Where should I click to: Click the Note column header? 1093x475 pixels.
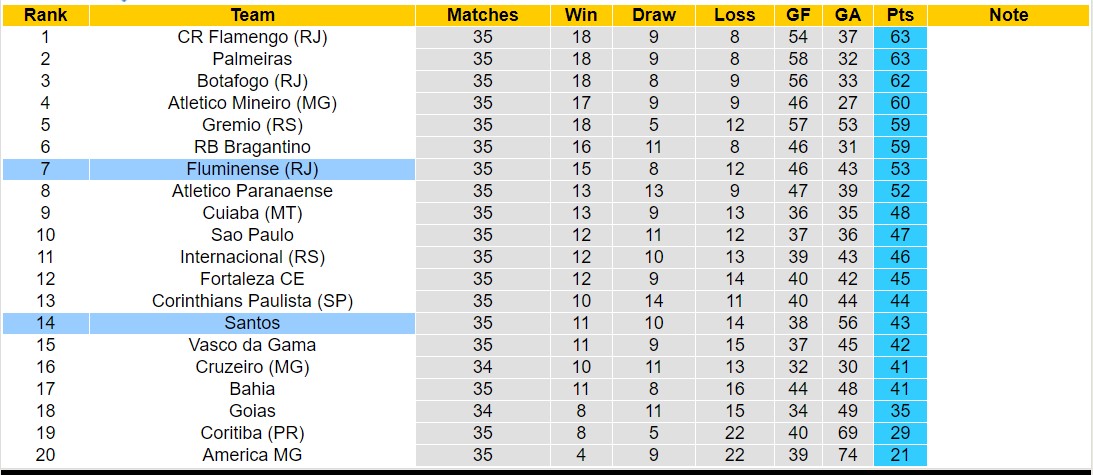pyautogui.click(x=1008, y=15)
